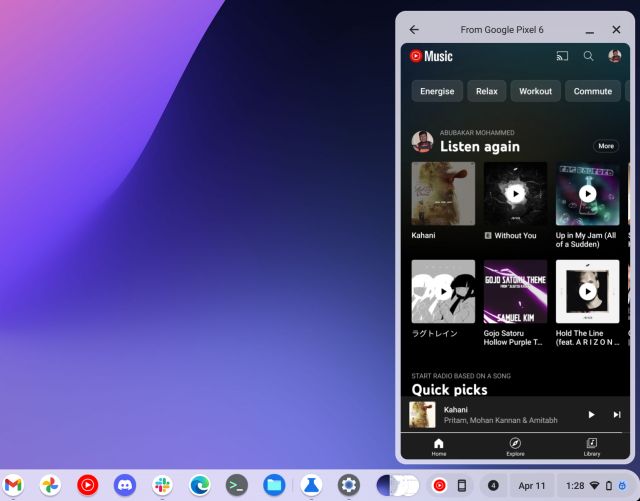Play the Without You track thumbnail
The height and width of the screenshot is (501, 640).
515,194
